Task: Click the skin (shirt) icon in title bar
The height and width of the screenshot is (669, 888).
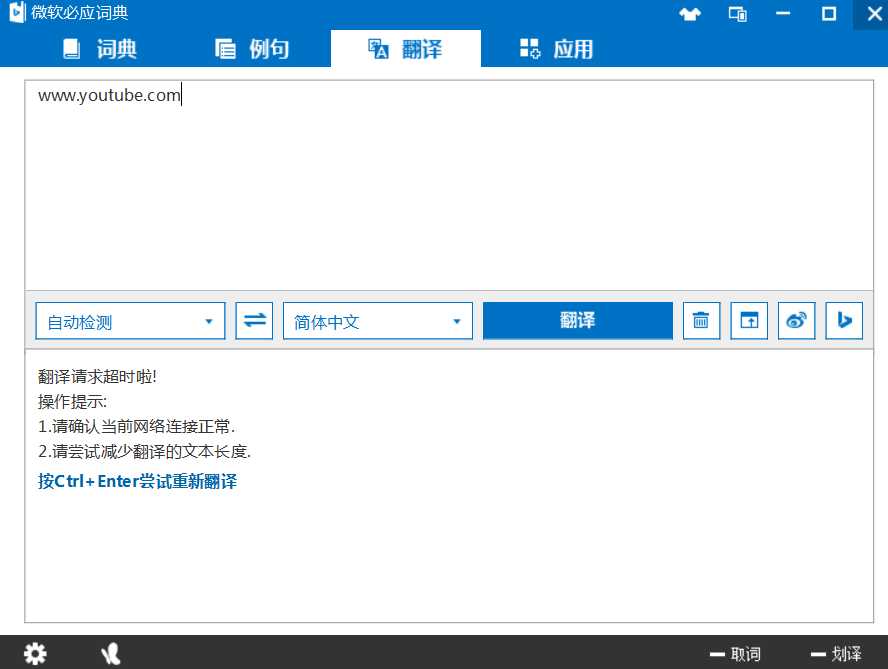Action: [x=689, y=14]
